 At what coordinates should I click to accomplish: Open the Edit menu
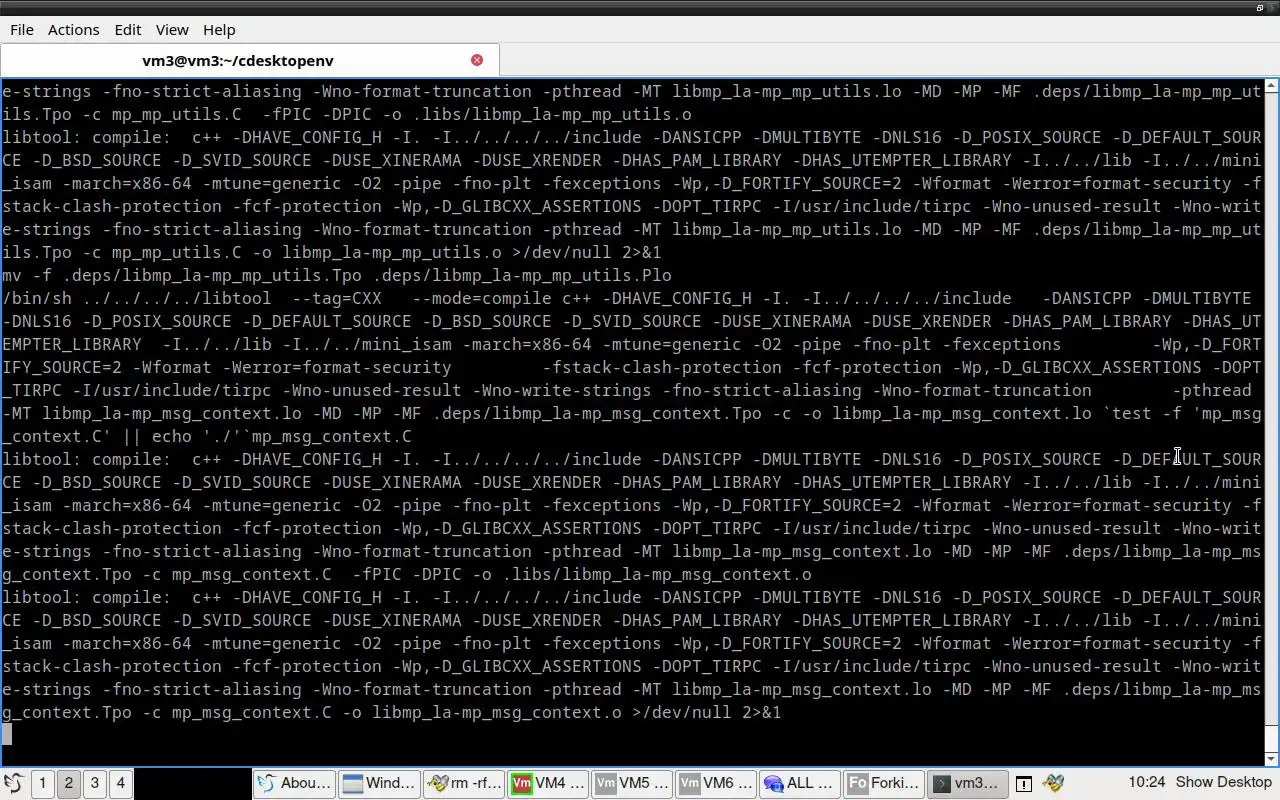128,30
